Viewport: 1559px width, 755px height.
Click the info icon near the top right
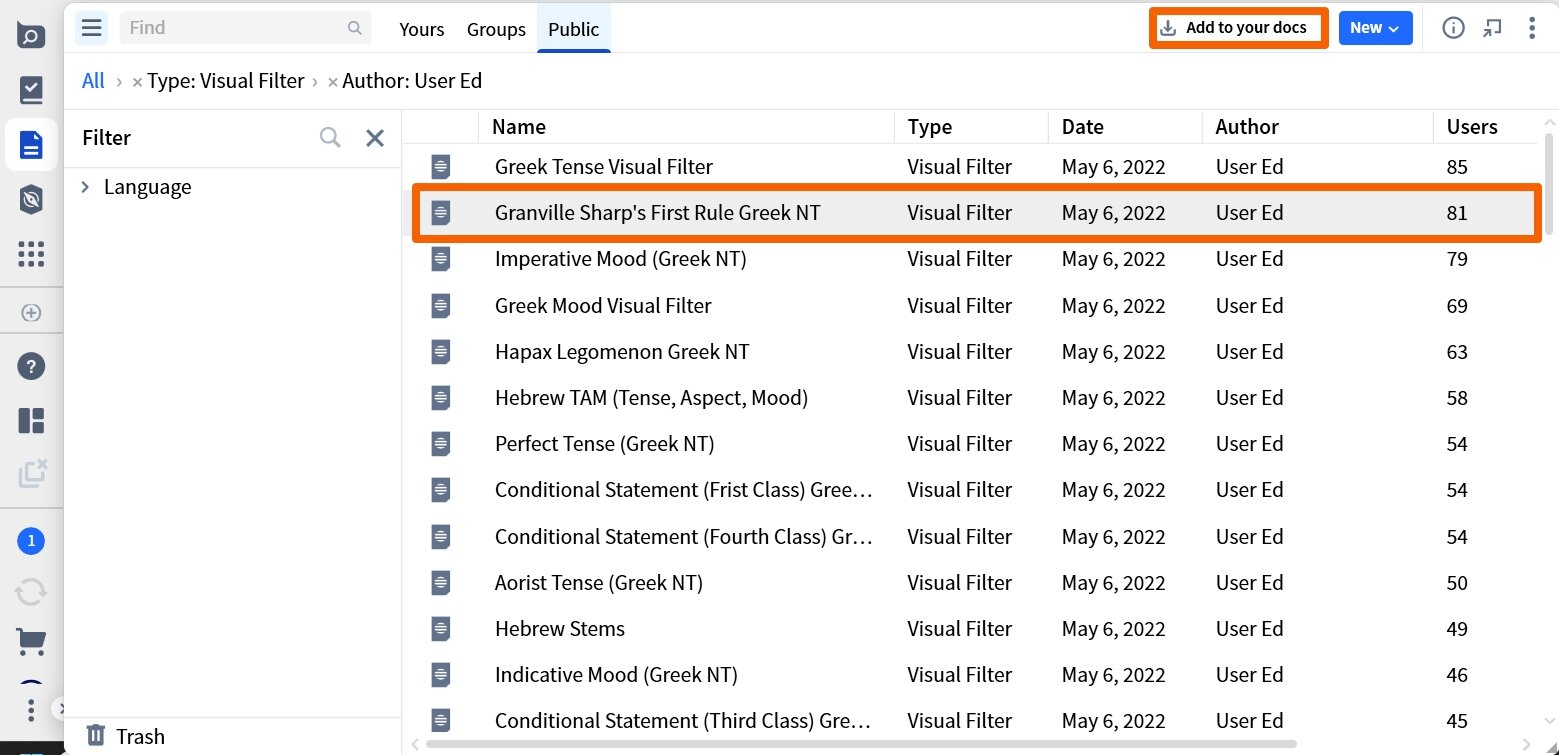click(1453, 28)
